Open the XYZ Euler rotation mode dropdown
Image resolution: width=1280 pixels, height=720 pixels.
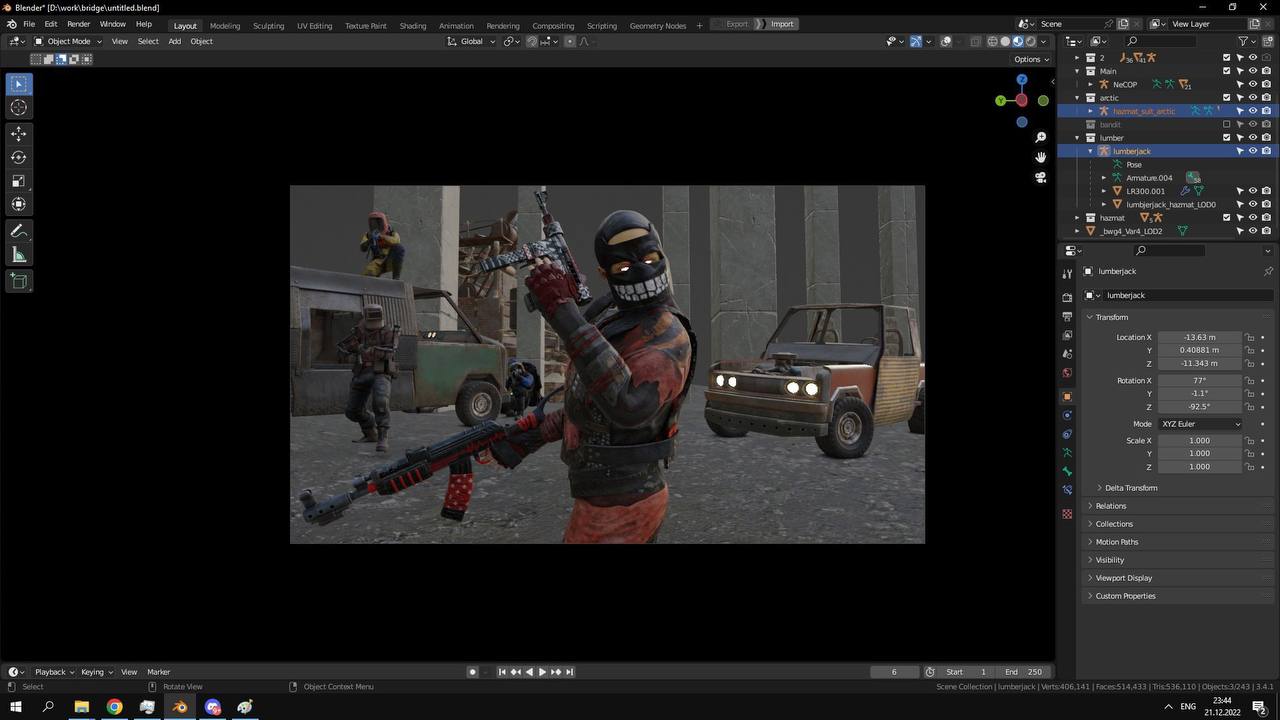pyautogui.click(x=1200, y=424)
